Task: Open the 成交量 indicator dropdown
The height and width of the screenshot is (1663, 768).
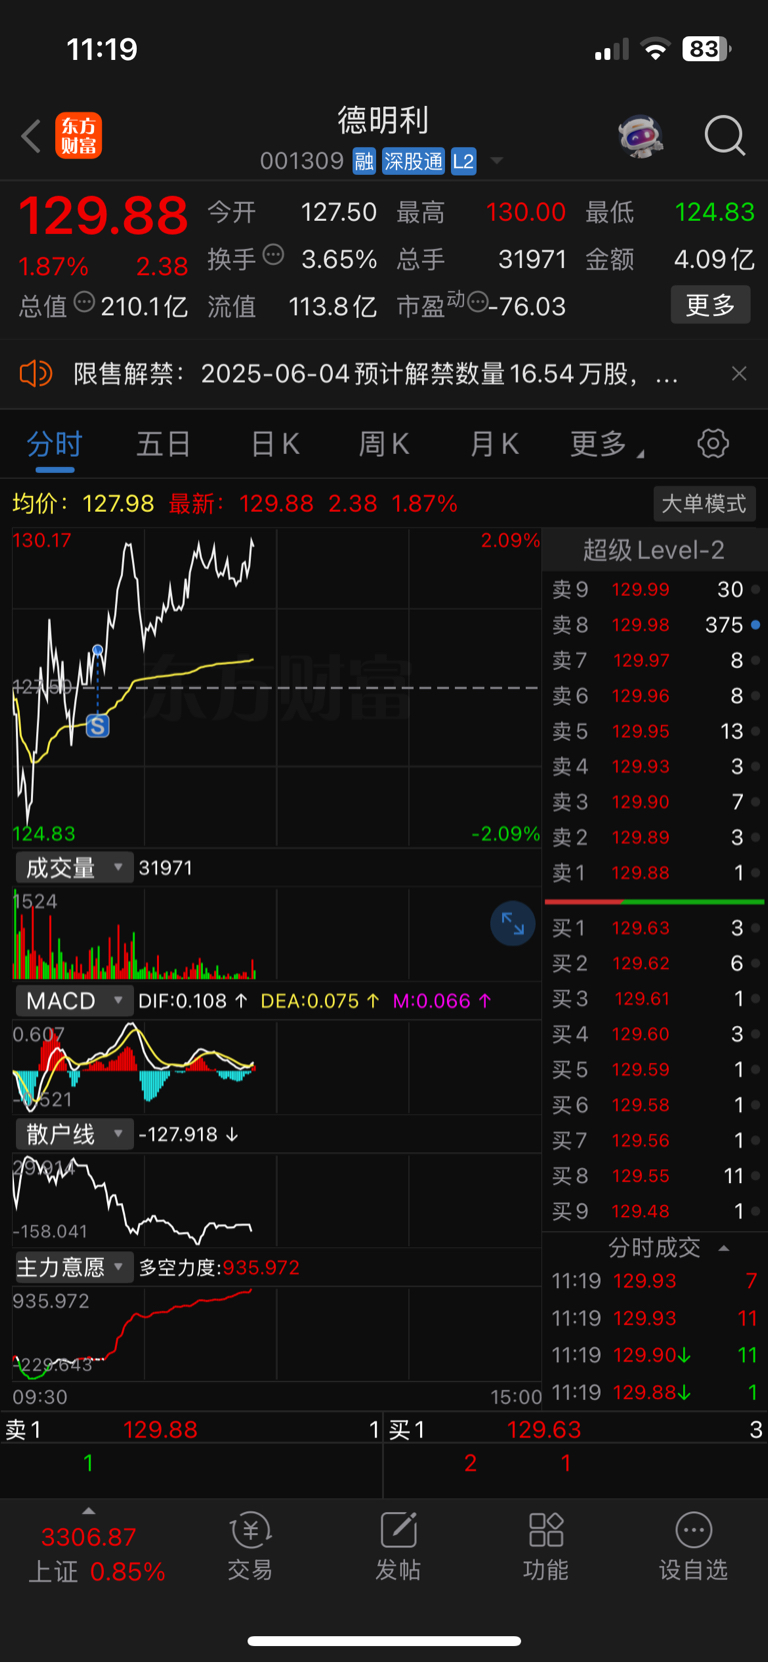Action: tap(73, 868)
